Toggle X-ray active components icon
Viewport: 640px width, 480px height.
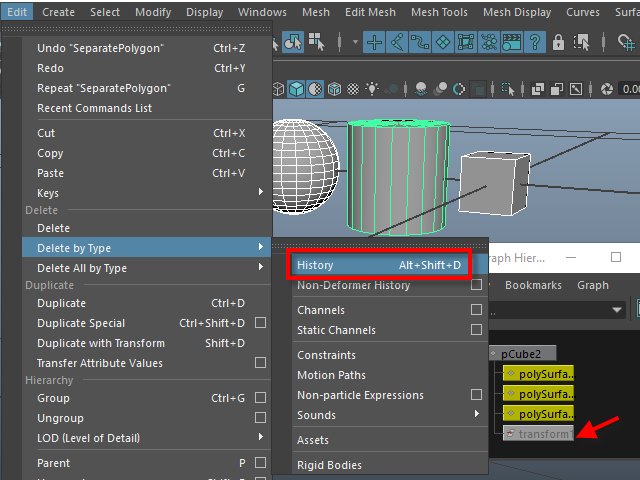557,89
